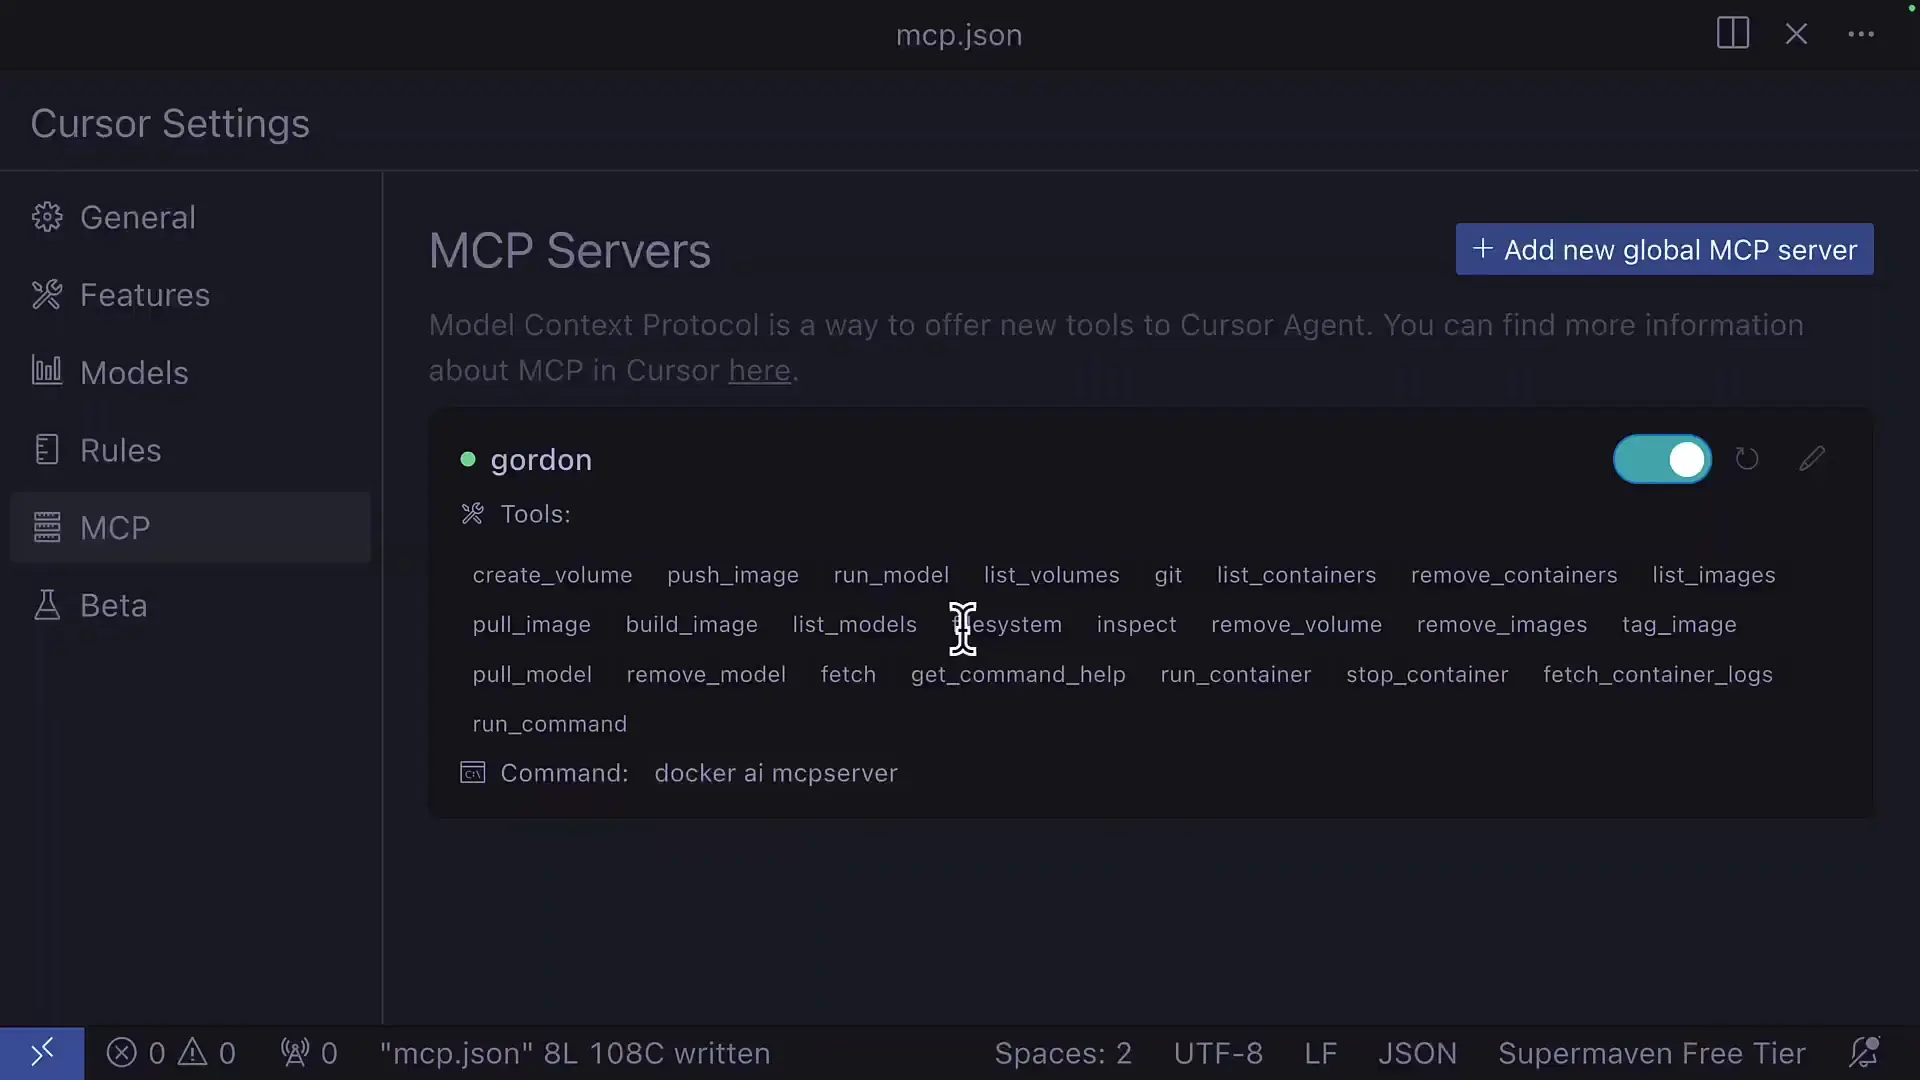Click the forwarded ports status indicator

pyautogui.click(x=309, y=1053)
